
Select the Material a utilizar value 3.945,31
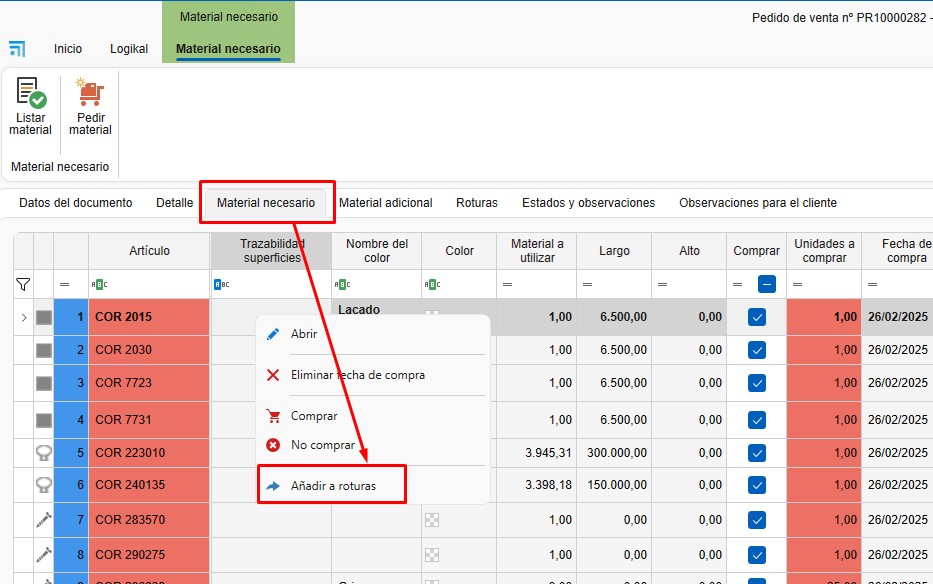(537, 453)
